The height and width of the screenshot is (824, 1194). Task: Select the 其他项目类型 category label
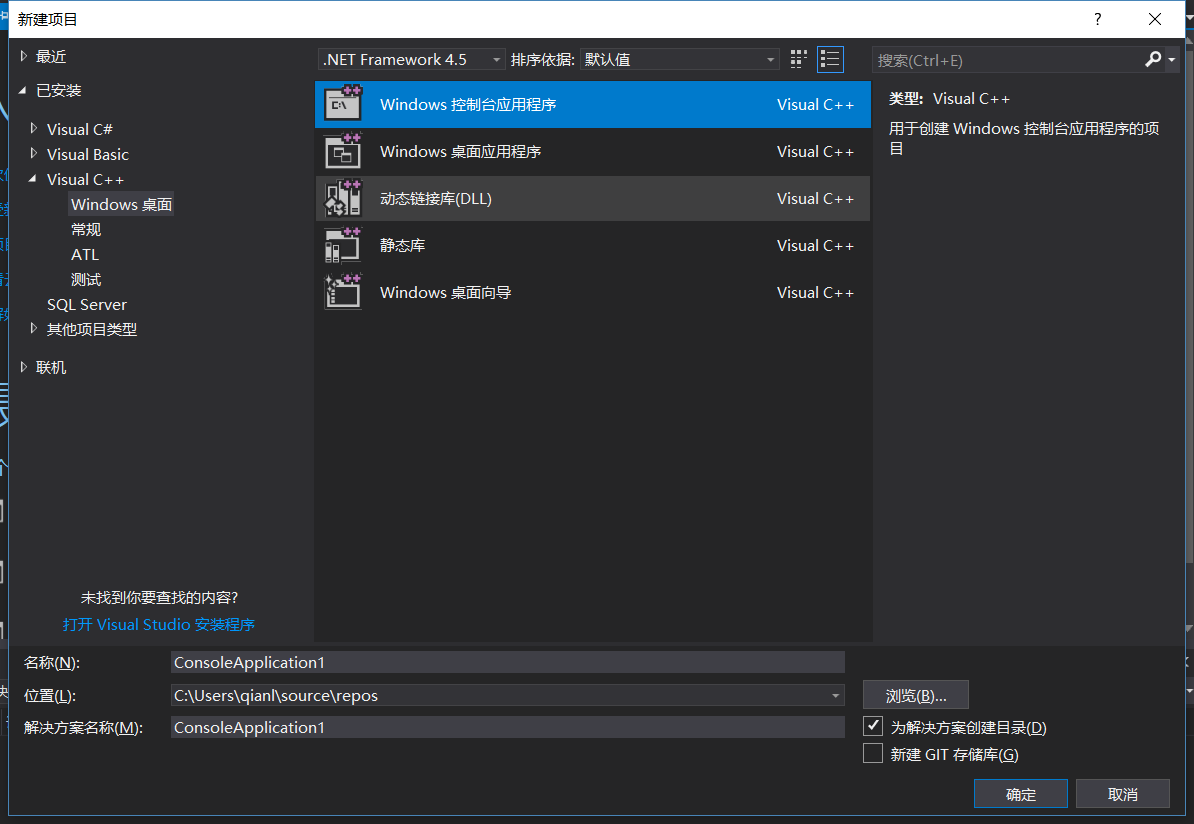[92, 330]
